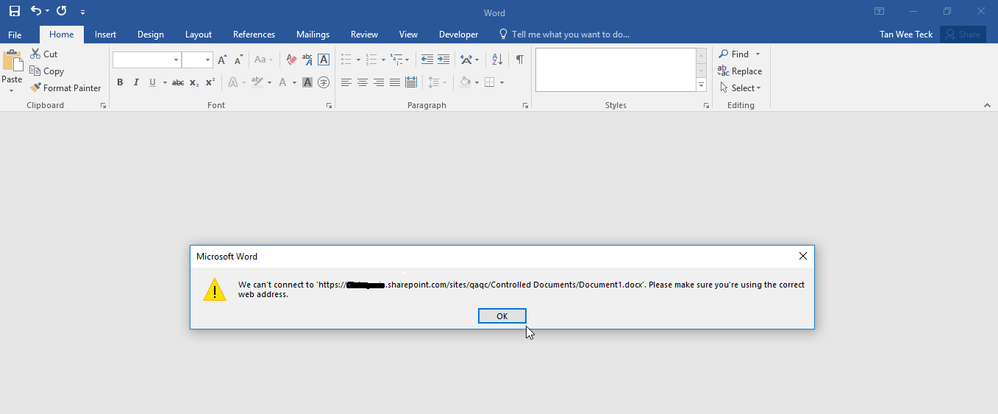
Task: Click the Find button
Action: (734, 54)
